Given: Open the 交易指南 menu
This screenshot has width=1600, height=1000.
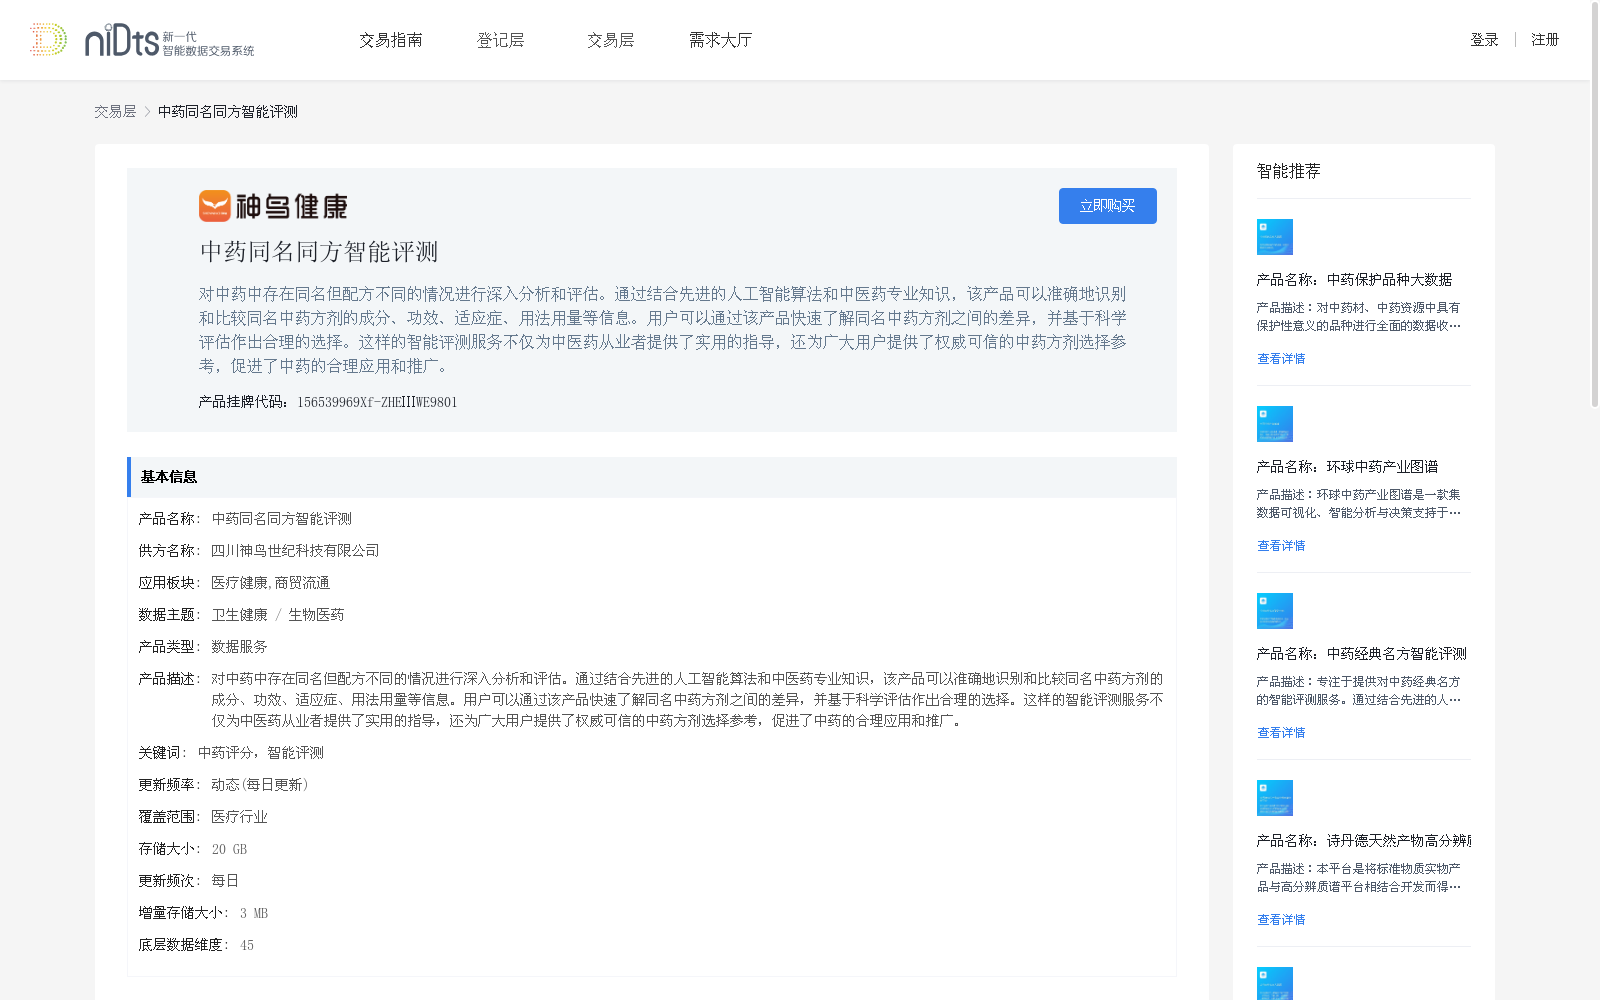Looking at the screenshot, I should click(x=391, y=40).
